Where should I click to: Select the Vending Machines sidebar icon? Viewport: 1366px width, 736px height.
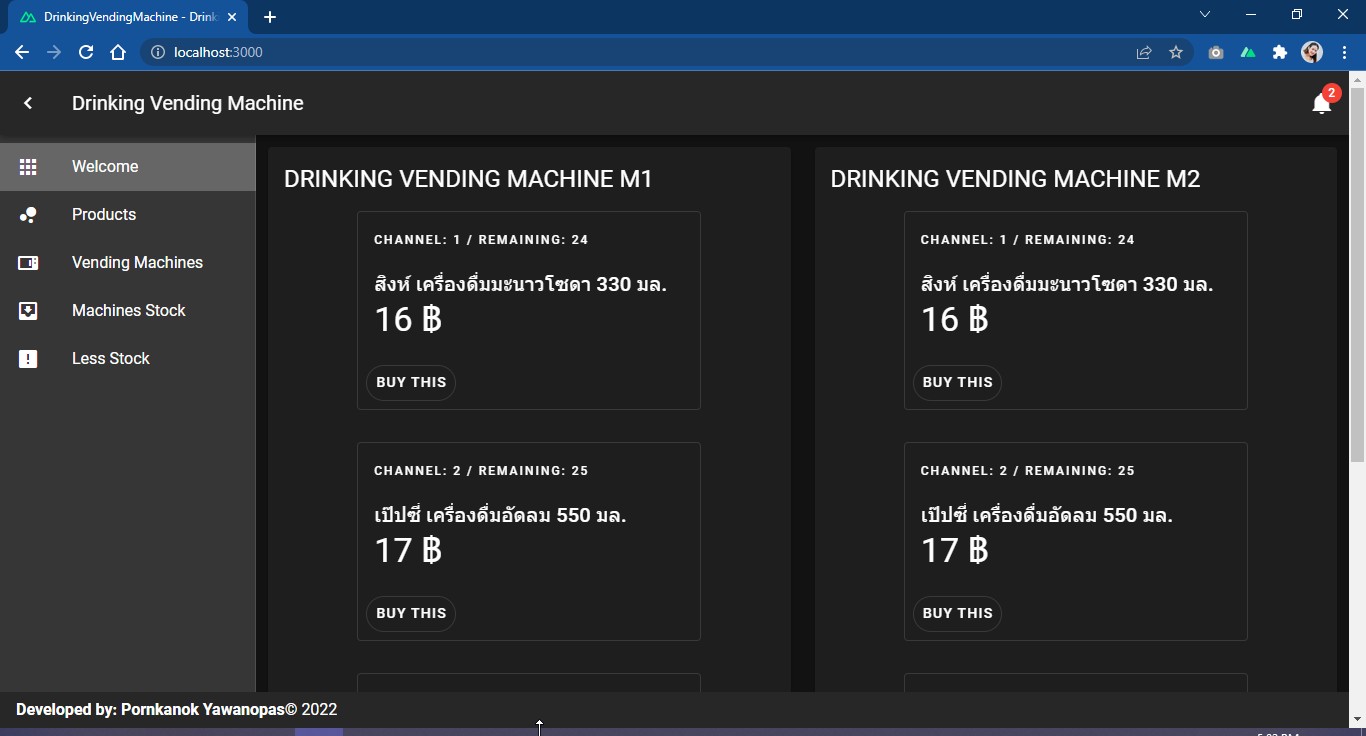28,262
